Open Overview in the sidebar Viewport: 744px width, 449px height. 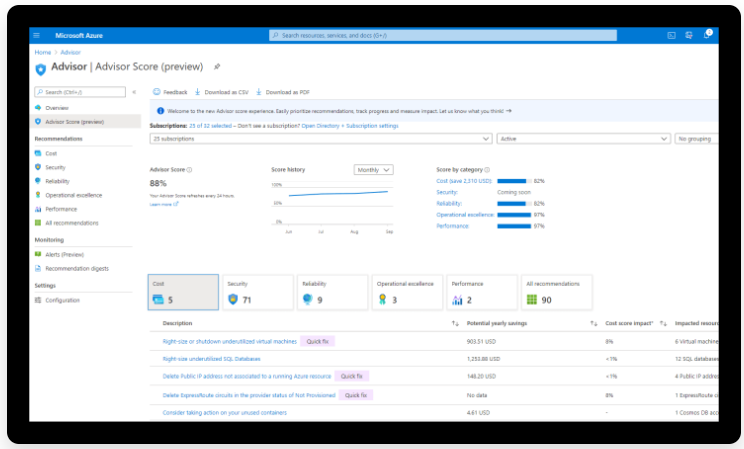pos(57,107)
